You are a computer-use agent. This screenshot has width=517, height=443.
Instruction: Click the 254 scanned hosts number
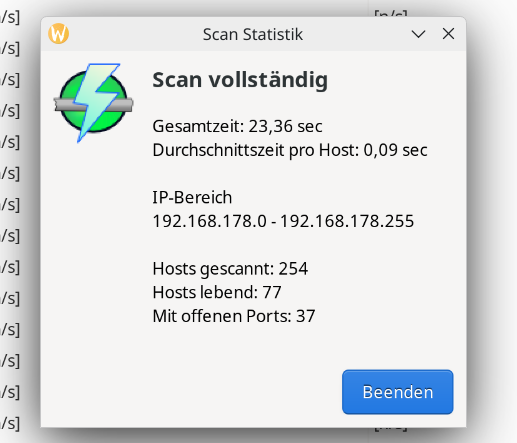293,269
